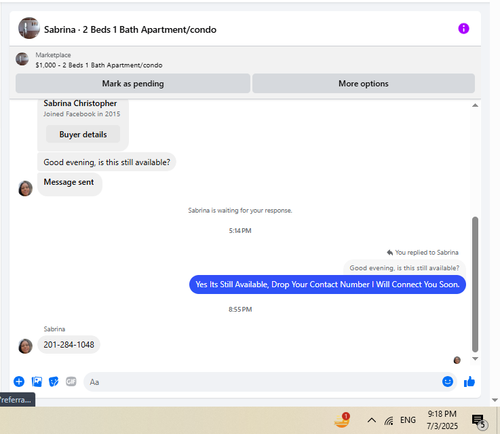Click the seen-by small avatar

[x=457, y=360]
